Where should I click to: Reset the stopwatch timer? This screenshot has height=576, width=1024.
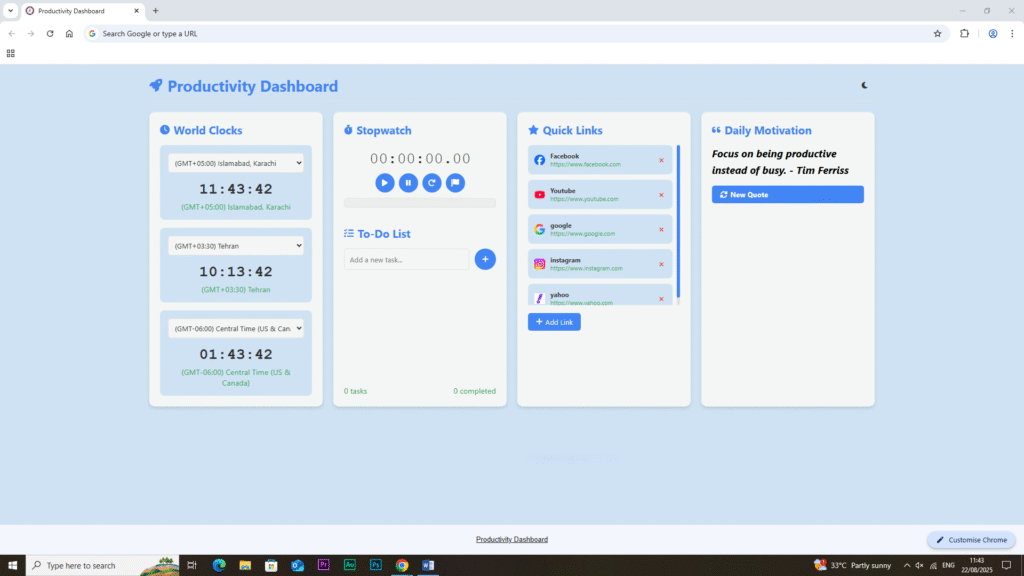pos(432,182)
